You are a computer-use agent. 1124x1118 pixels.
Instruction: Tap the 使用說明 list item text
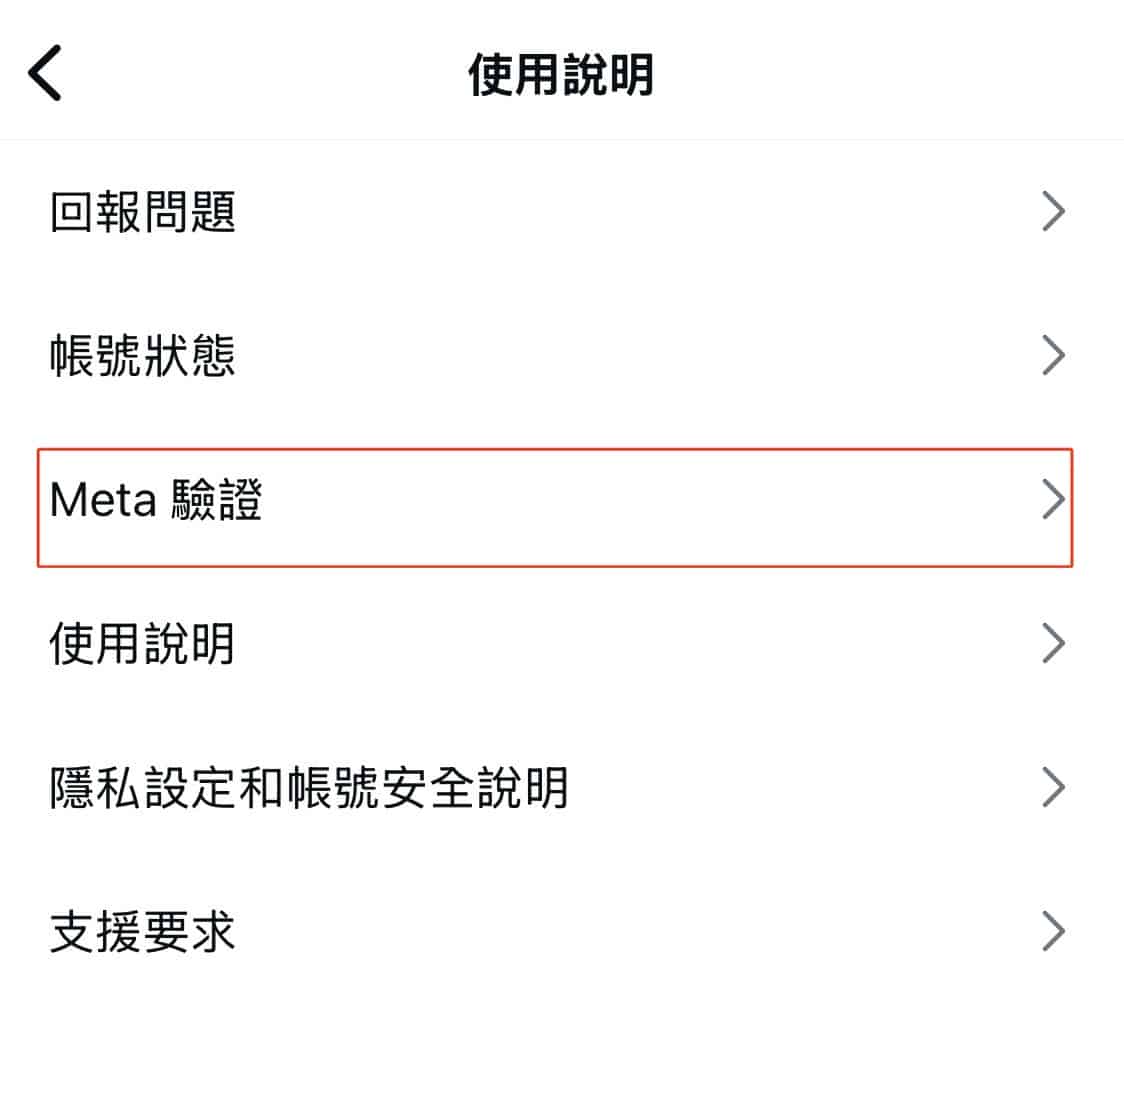coord(142,643)
